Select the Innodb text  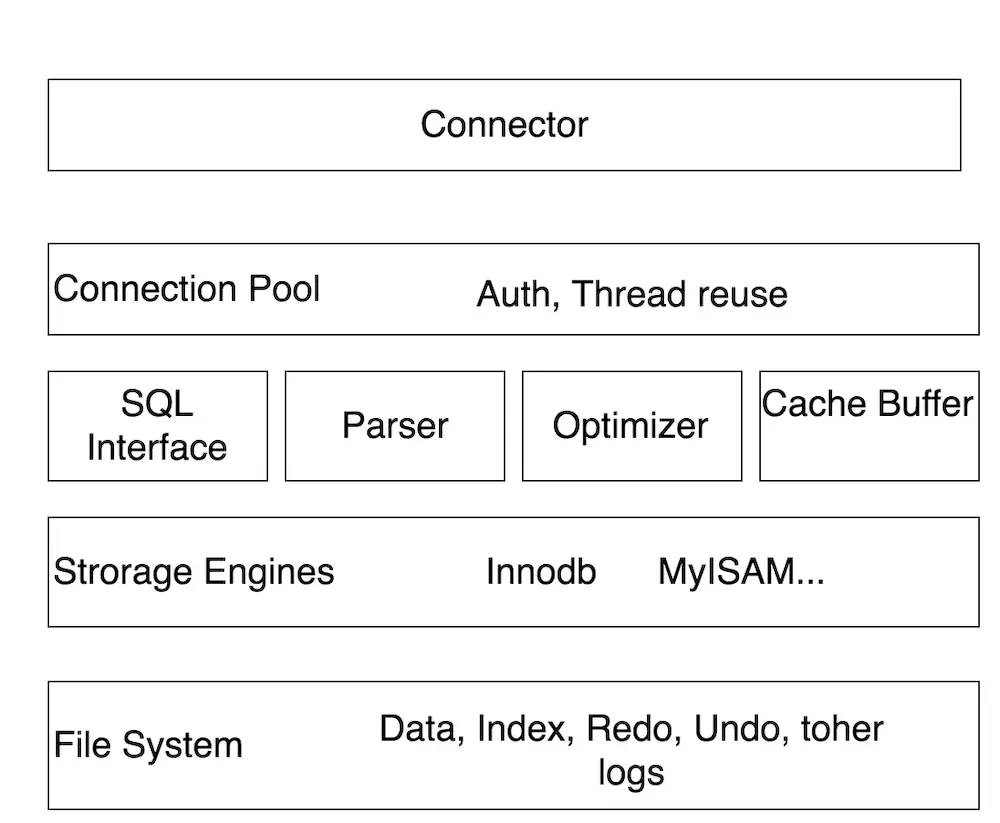point(541,572)
